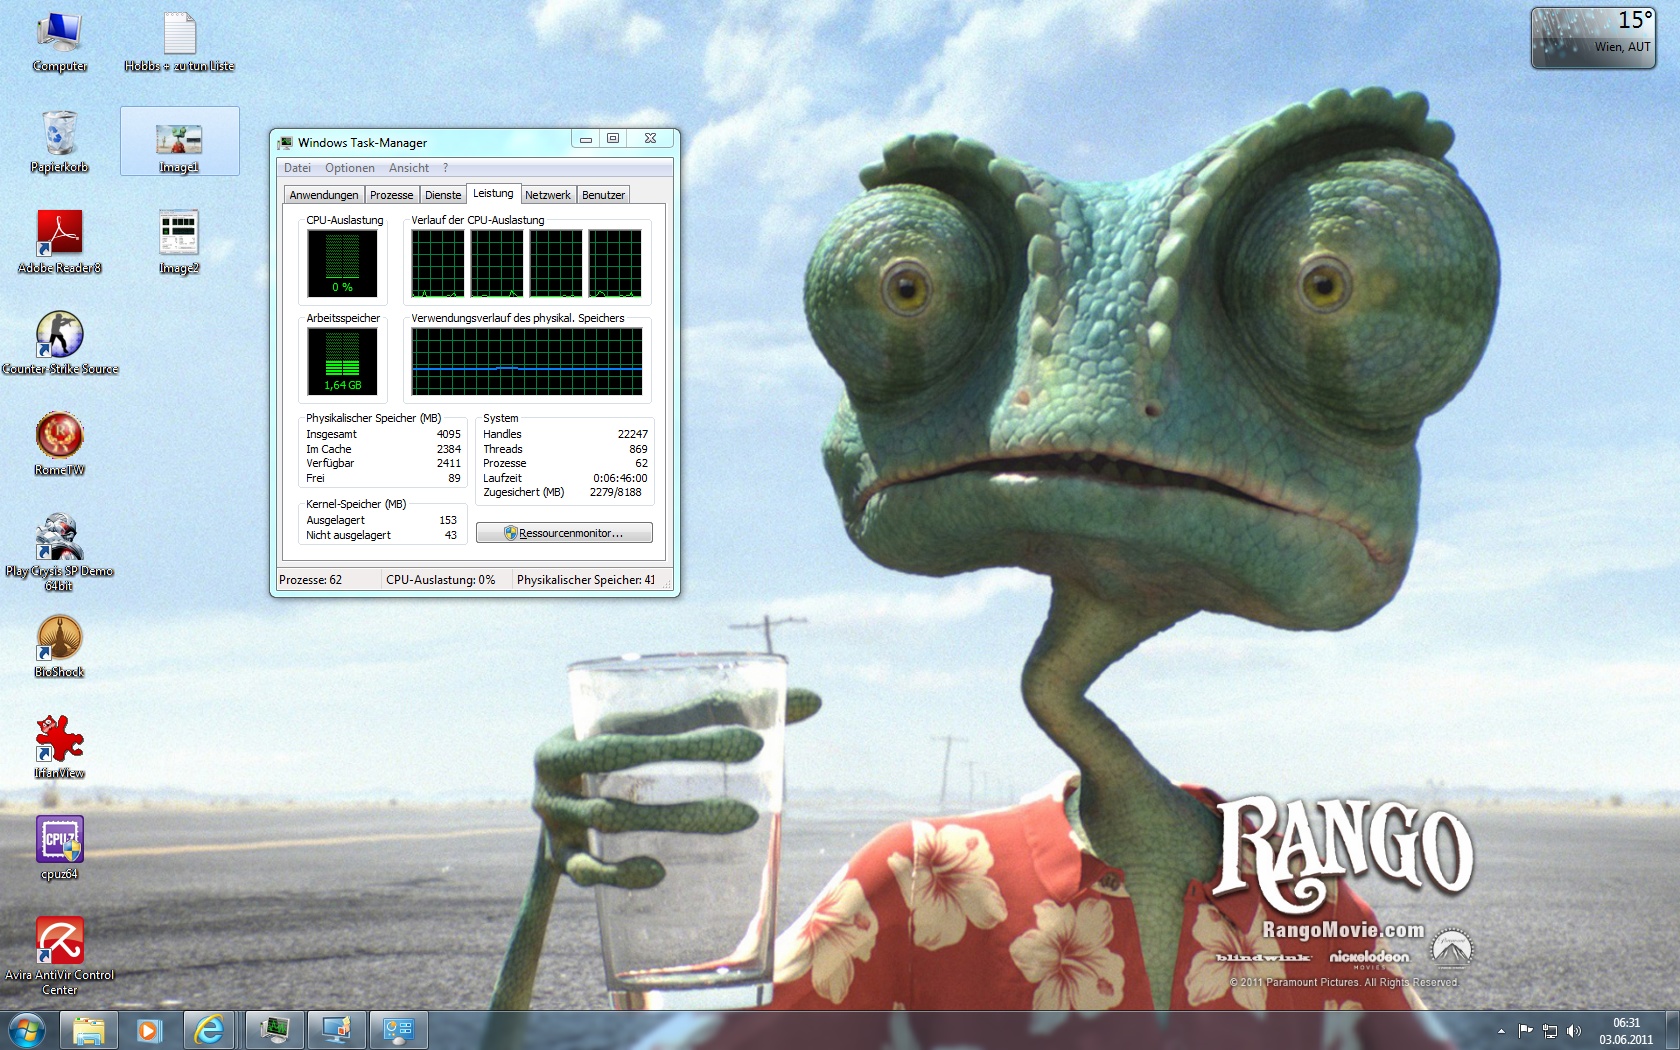Select status bar CPU-Auslastung: 0%

coord(441,580)
